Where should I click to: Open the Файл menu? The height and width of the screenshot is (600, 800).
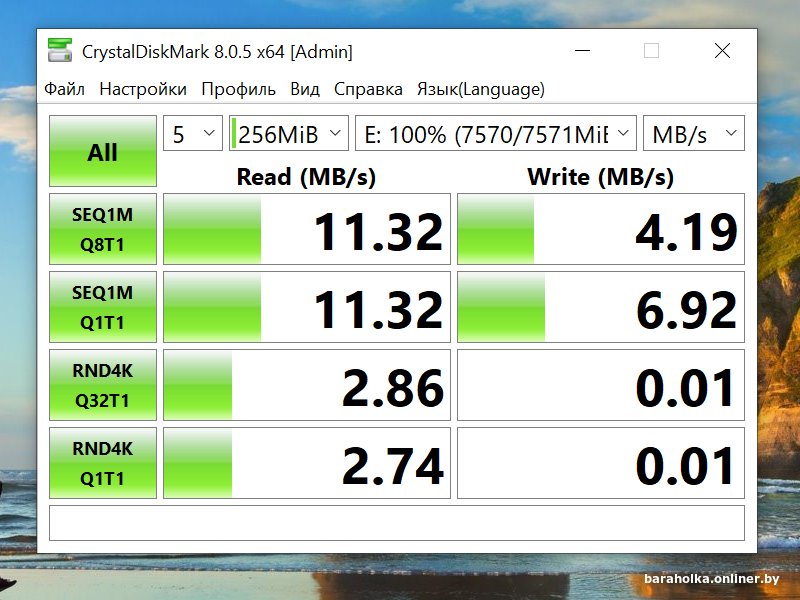[64, 89]
